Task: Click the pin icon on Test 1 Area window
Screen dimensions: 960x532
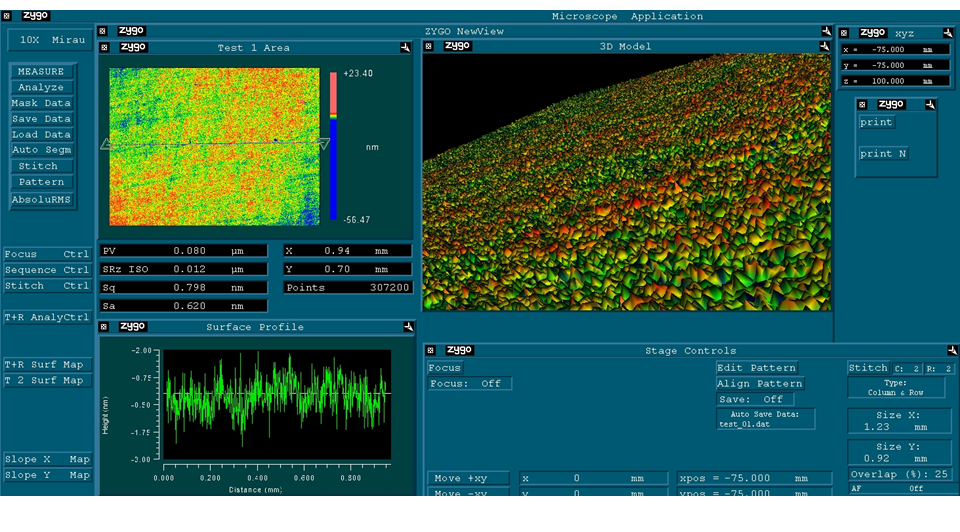Action: click(405, 48)
